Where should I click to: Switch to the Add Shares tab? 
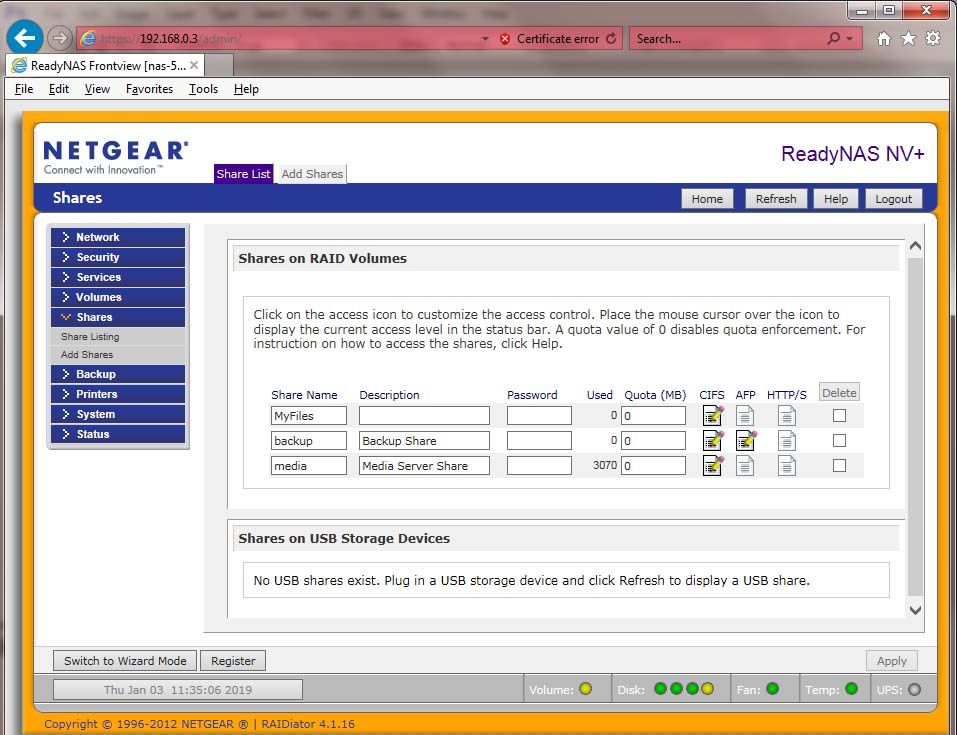312,174
